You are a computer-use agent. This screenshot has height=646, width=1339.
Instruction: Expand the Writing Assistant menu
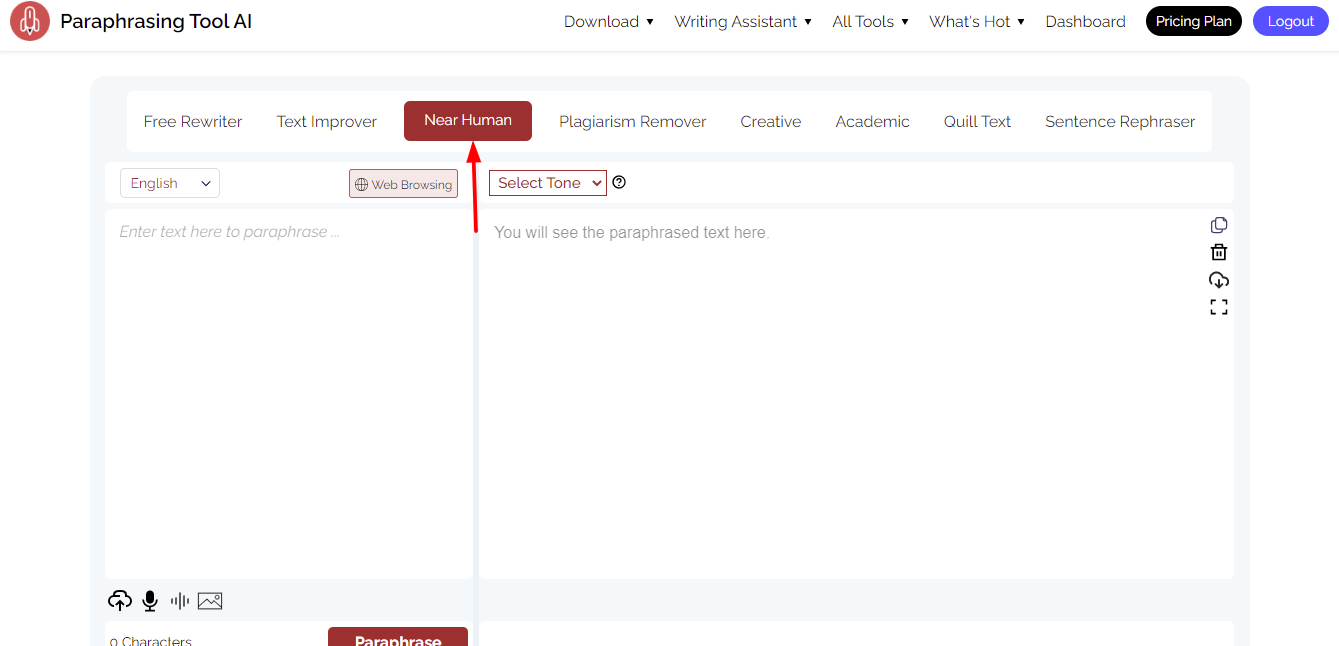pyautogui.click(x=743, y=21)
